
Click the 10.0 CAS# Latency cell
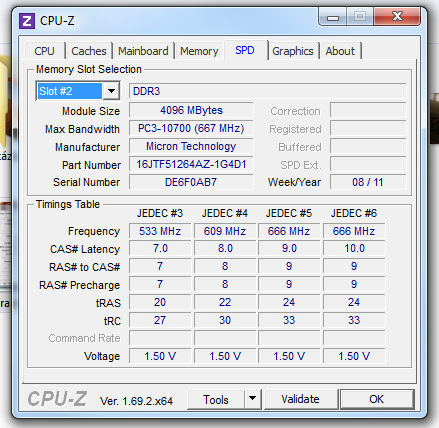point(354,248)
